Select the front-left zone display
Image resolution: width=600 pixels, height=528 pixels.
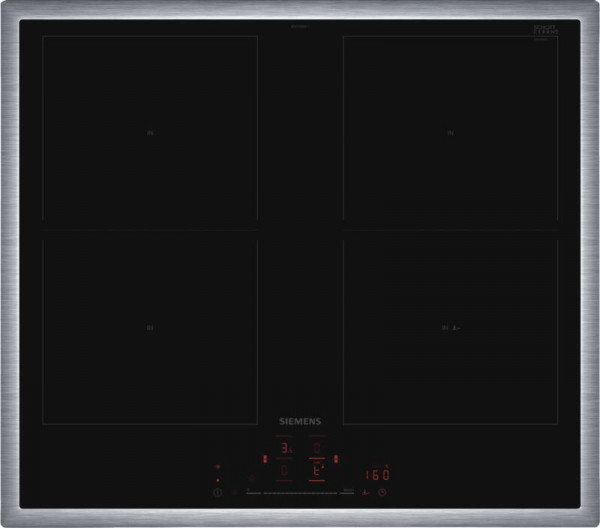286,471
